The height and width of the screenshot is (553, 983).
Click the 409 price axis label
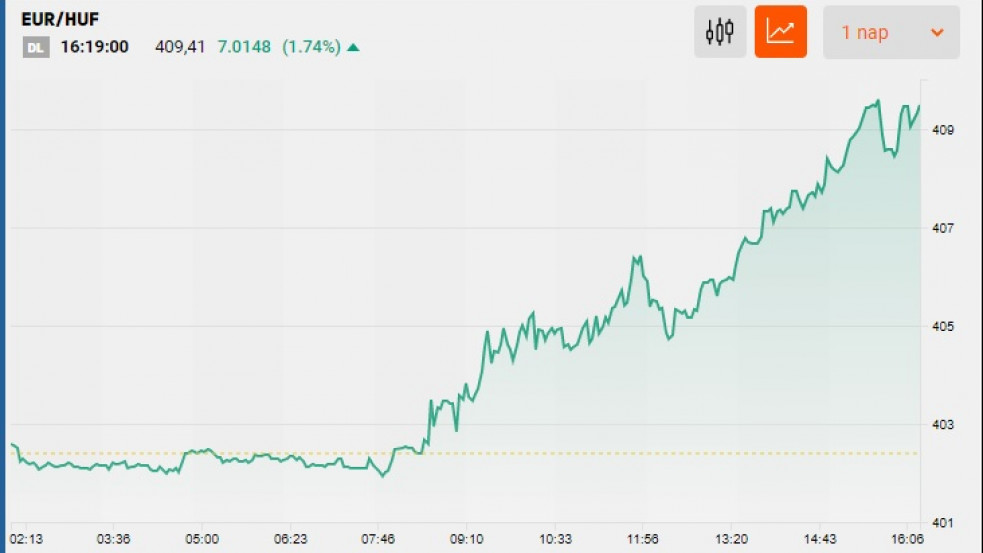(944, 130)
